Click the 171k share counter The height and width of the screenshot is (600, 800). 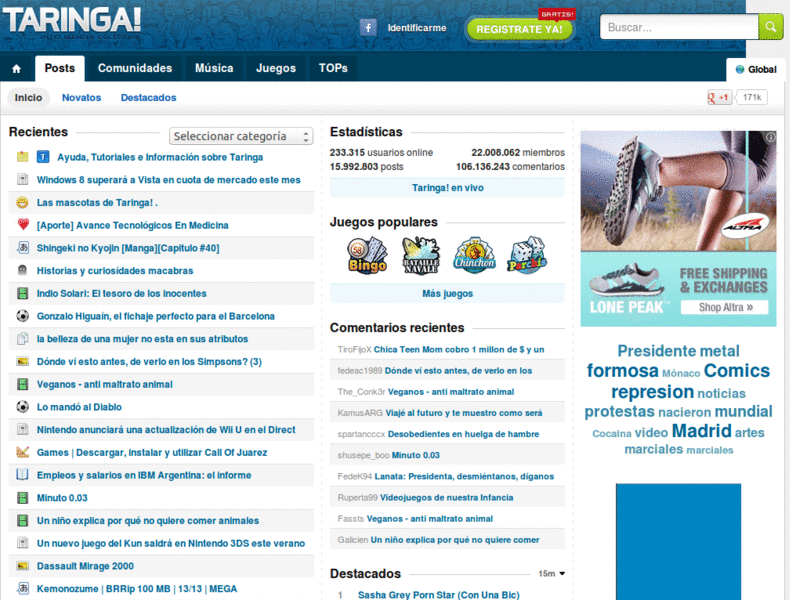point(752,97)
